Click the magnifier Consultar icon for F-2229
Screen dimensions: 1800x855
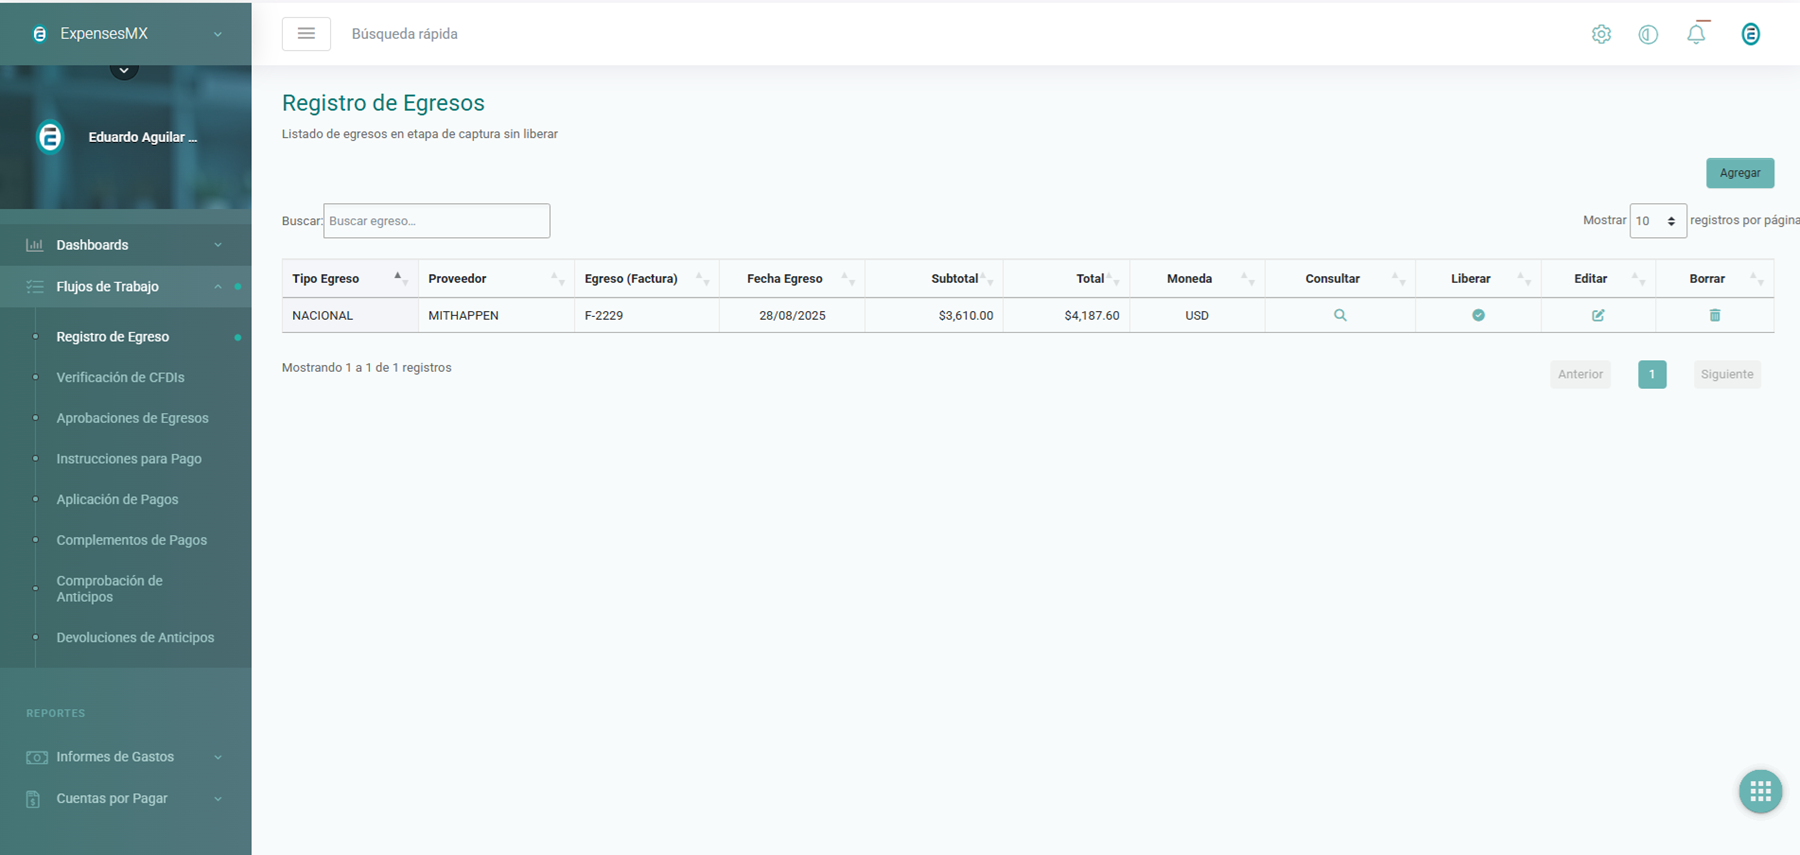(1340, 315)
